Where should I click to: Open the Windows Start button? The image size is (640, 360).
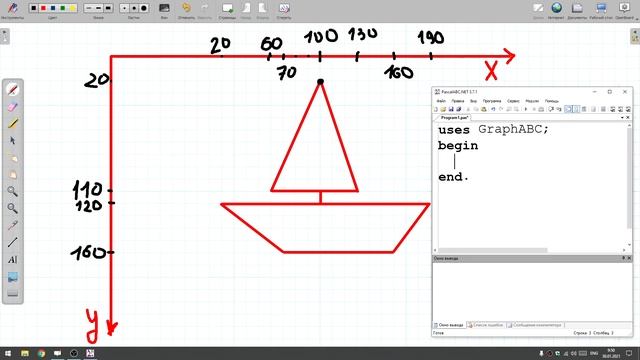(7, 353)
